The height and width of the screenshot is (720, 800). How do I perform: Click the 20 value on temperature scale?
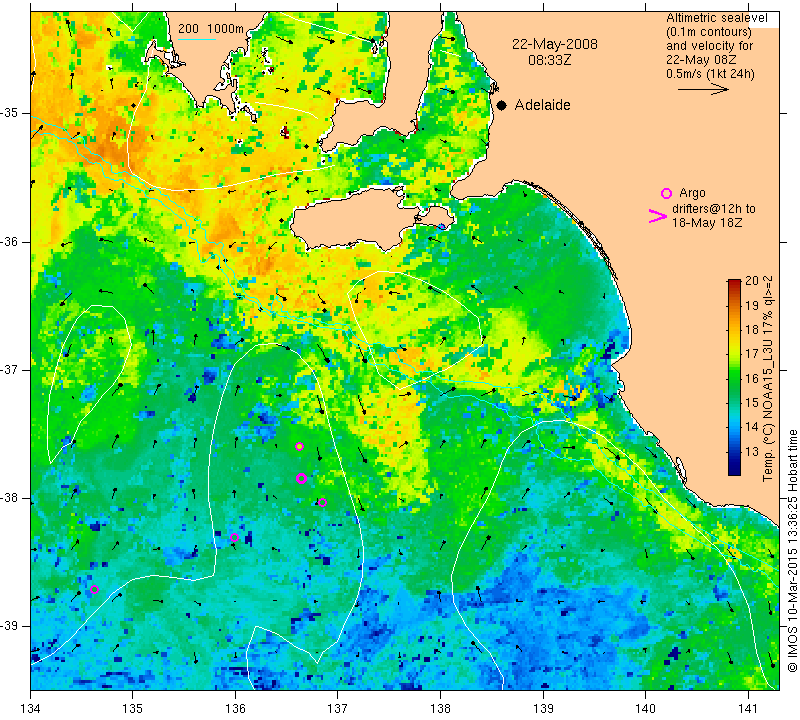click(752, 281)
